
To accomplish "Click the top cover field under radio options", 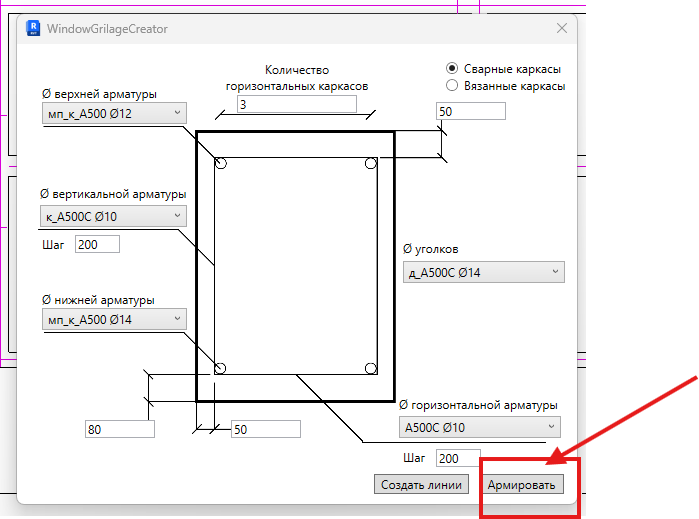I will tap(471, 111).
